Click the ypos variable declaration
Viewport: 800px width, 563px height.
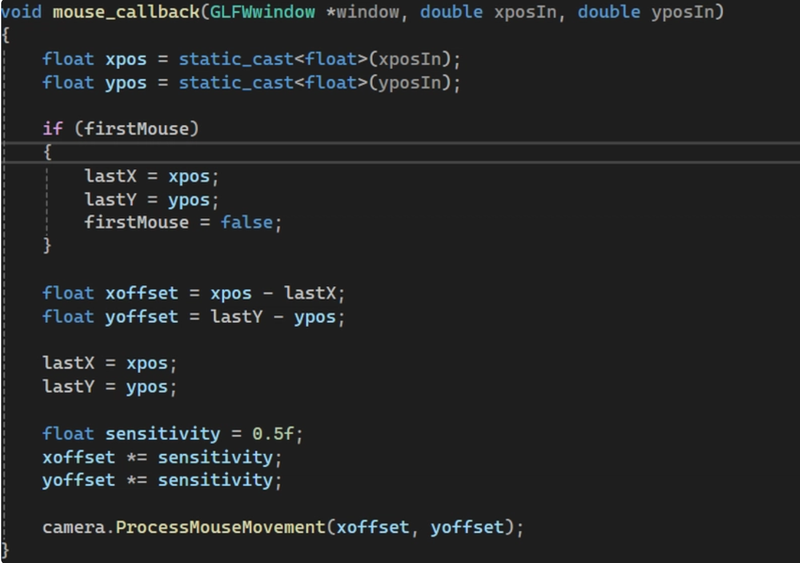(126, 84)
